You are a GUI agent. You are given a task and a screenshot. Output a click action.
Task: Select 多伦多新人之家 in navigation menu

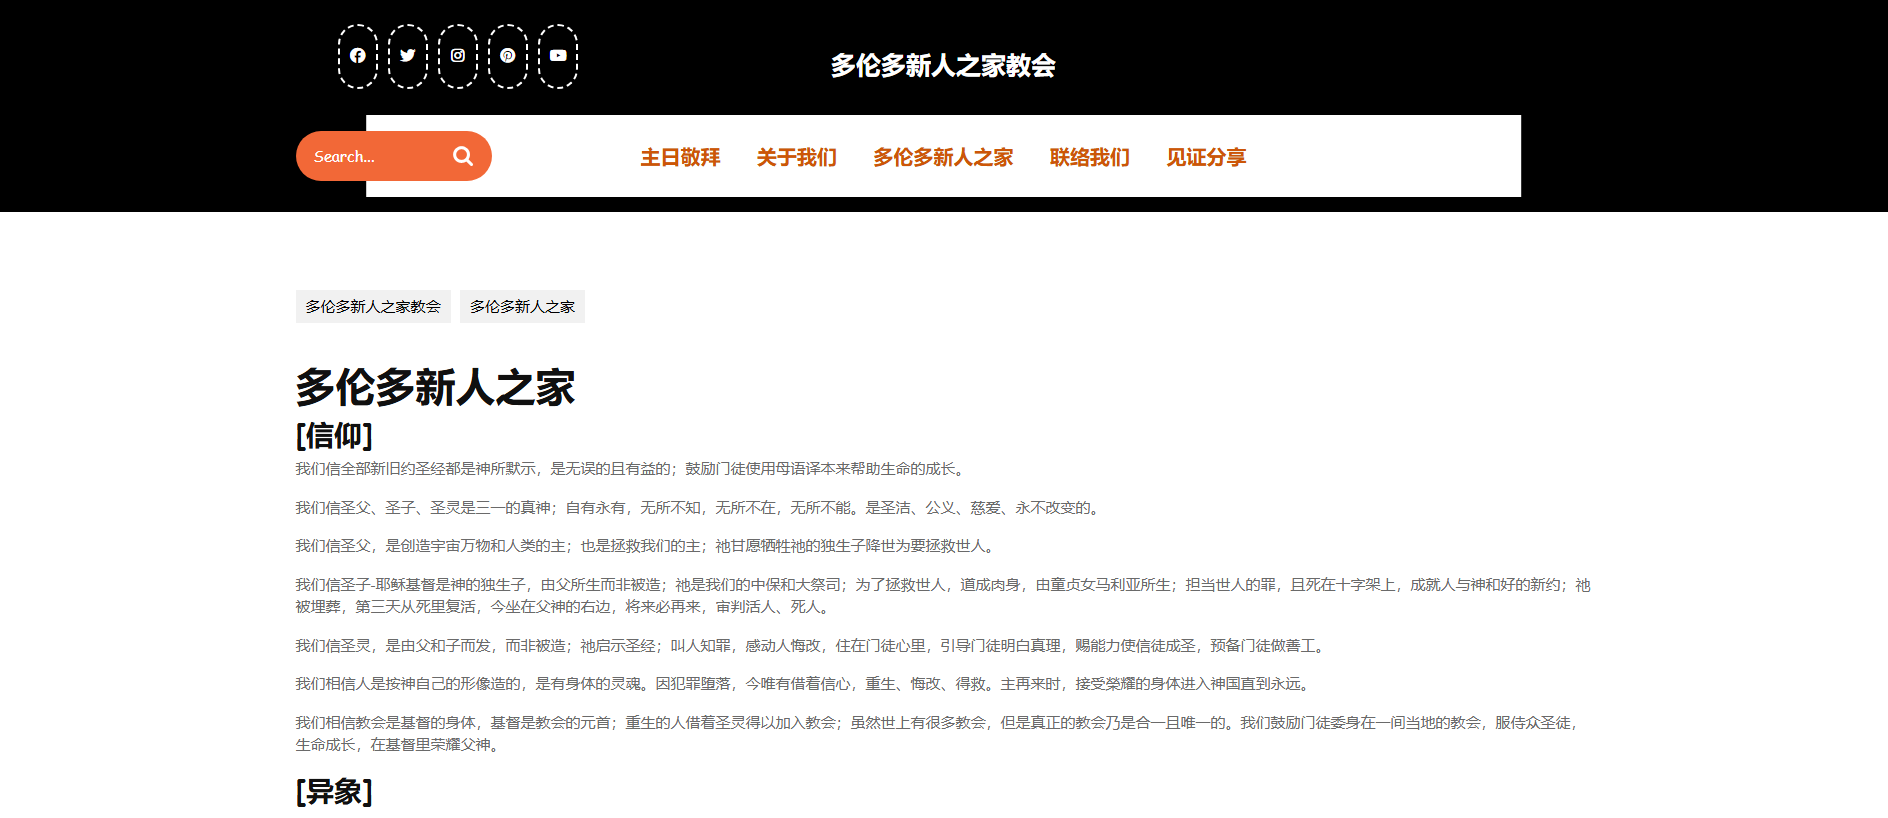coord(943,157)
